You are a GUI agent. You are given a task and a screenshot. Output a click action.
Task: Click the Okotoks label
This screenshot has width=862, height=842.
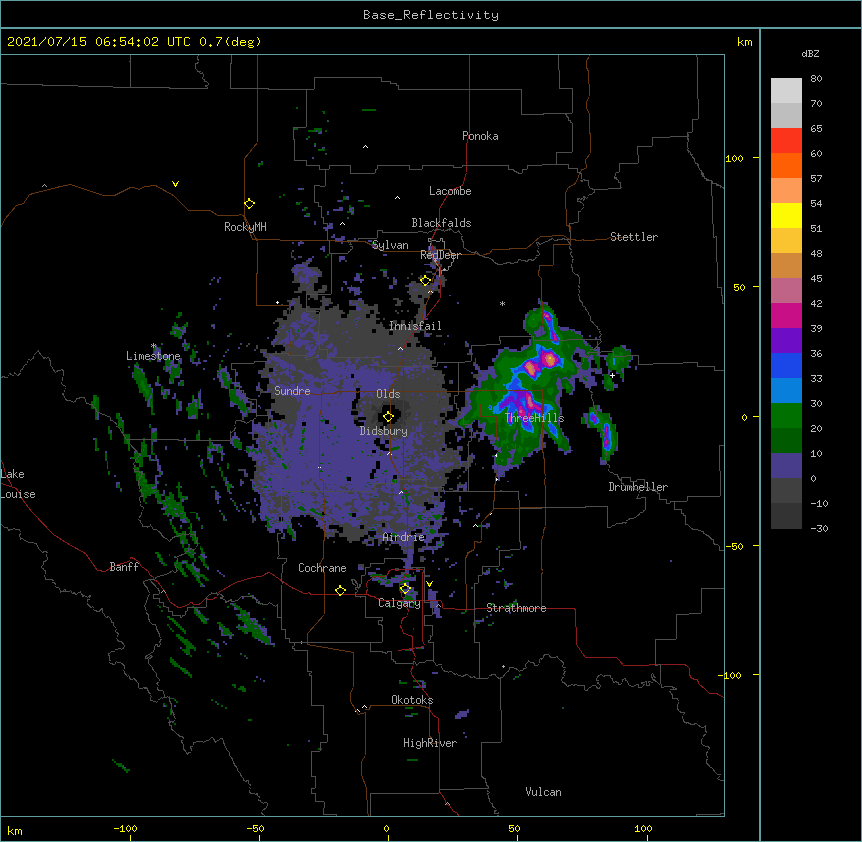point(412,700)
